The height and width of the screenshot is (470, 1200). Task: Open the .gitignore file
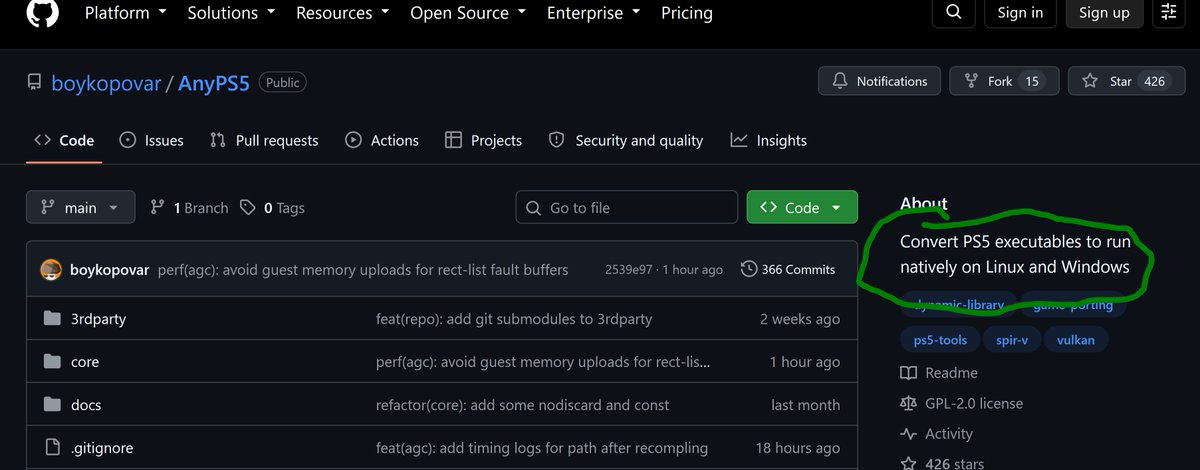[102, 448]
